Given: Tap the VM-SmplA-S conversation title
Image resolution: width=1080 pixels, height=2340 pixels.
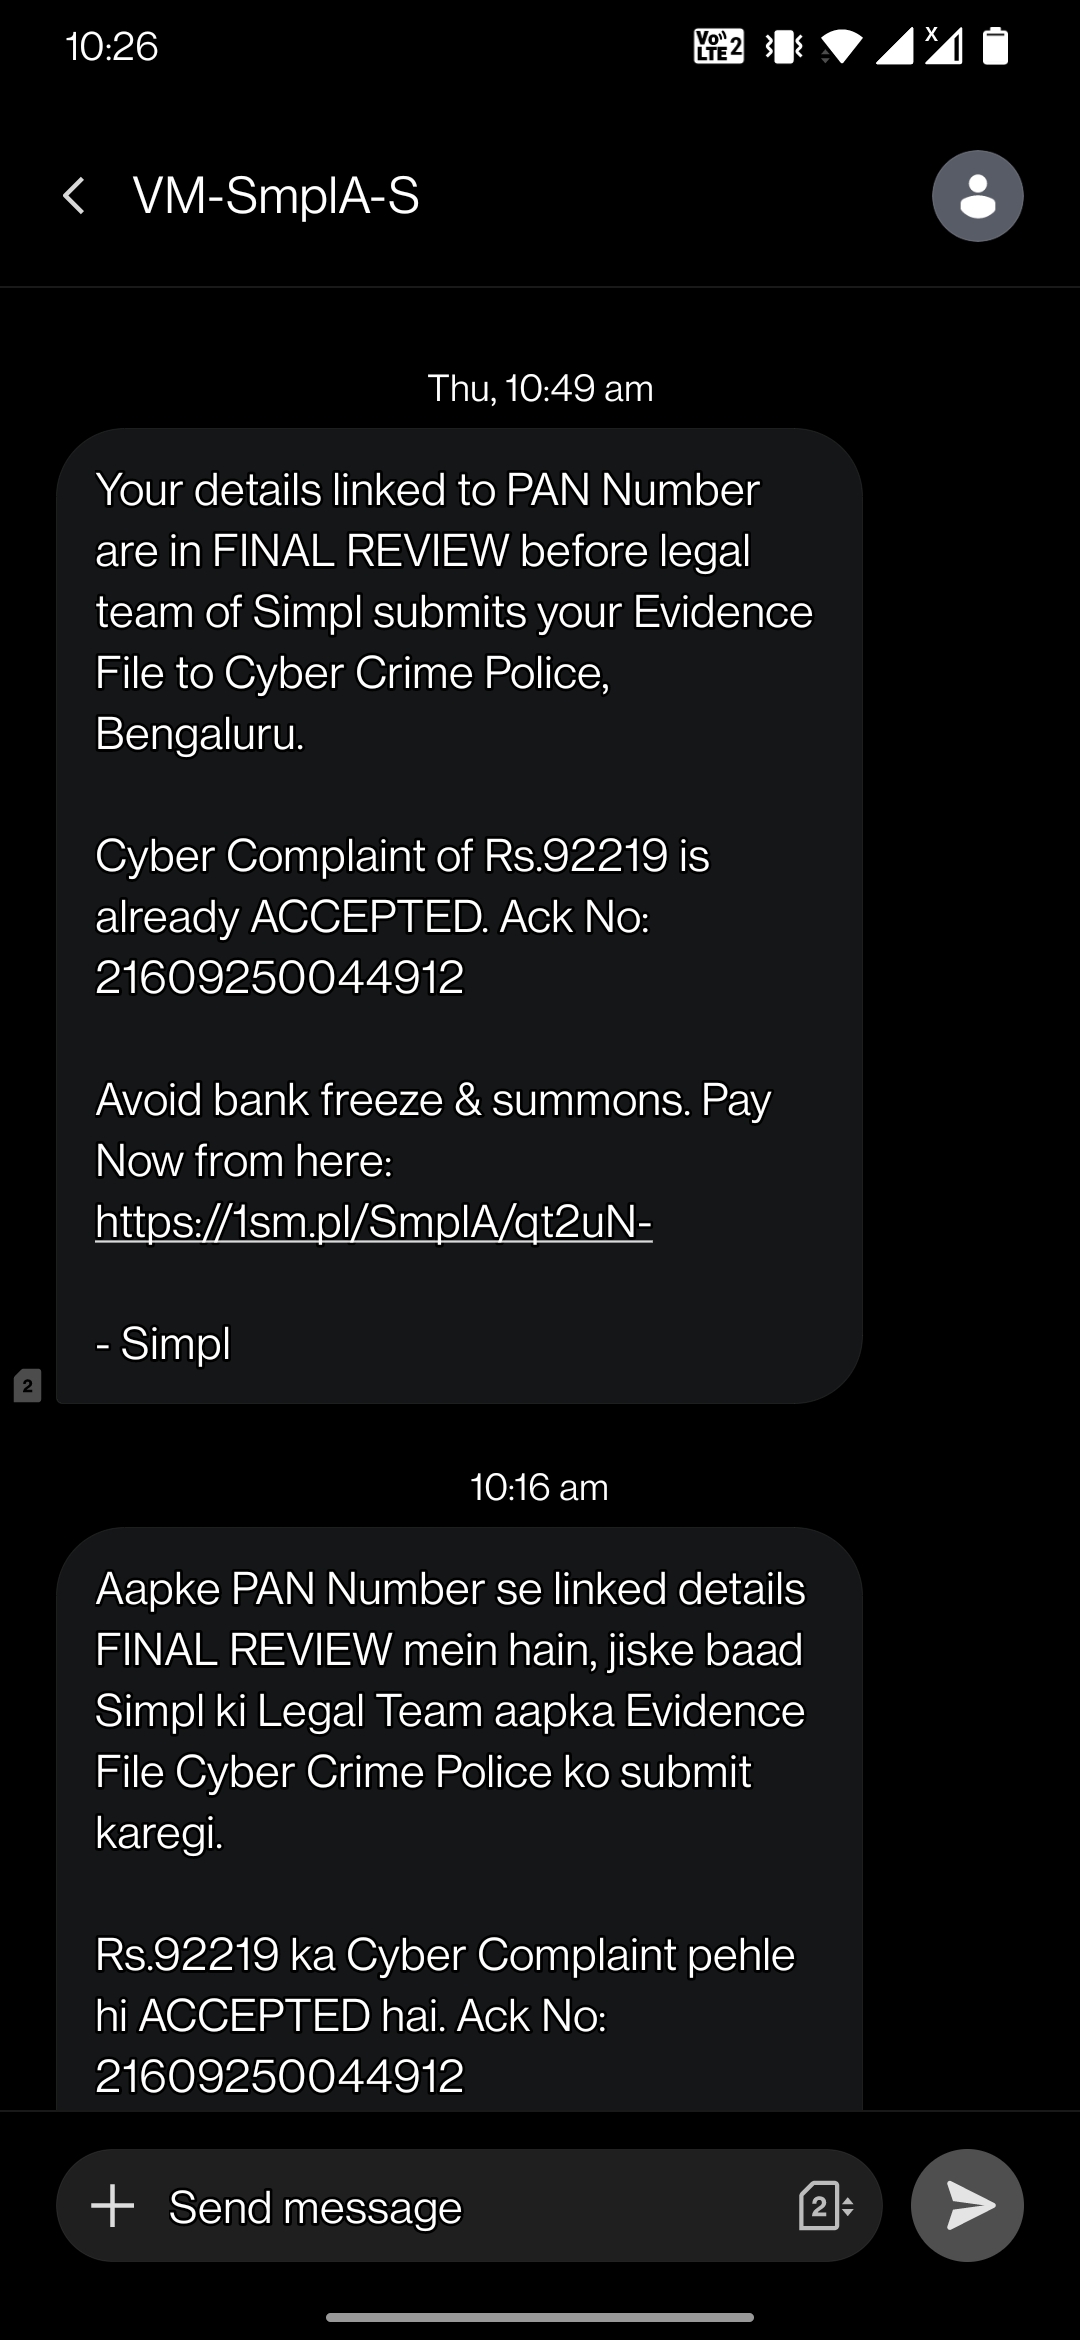Looking at the screenshot, I should pyautogui.click(x=276, y=196).
